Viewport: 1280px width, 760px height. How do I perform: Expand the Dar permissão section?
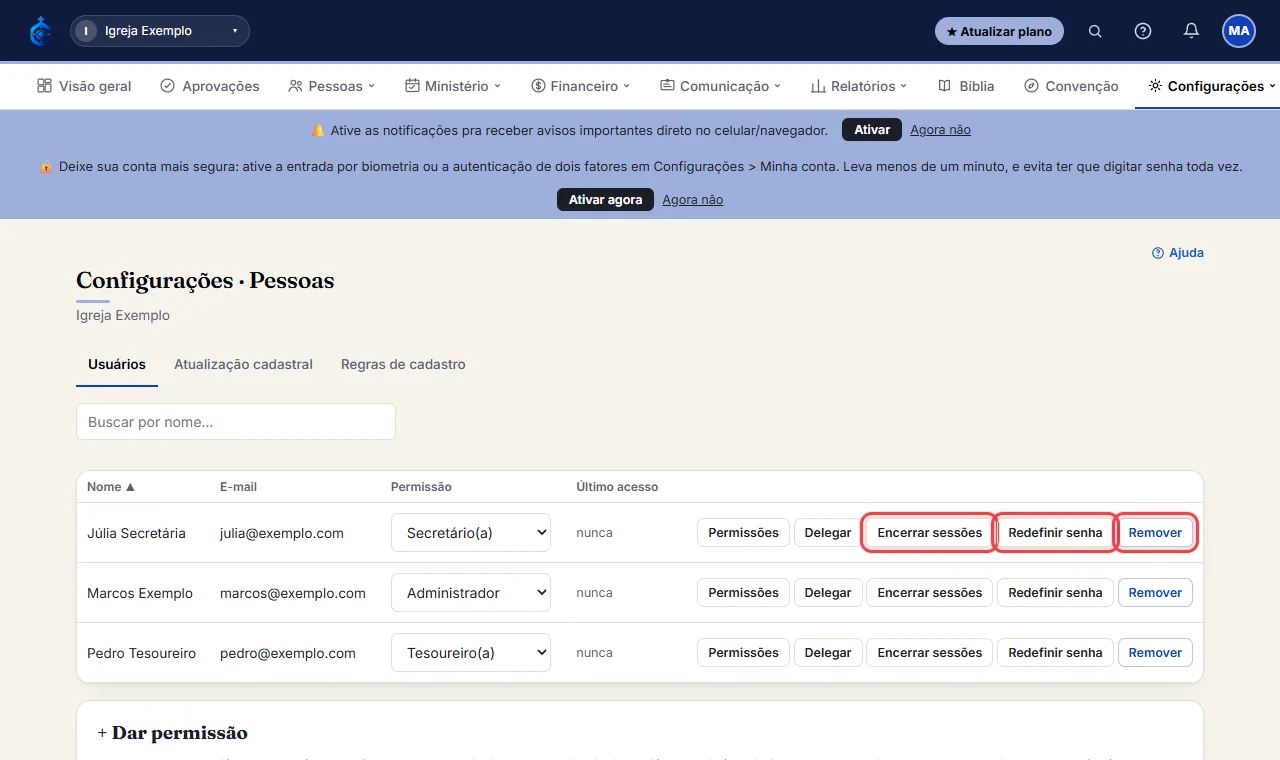tap(172, 733)
